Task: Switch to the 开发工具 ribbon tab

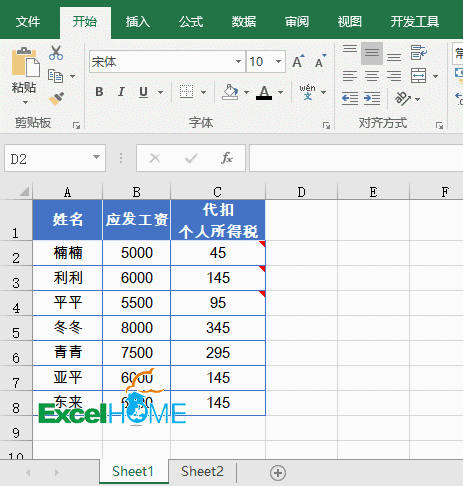Action: pyautogui.click(x=415, y=22)
